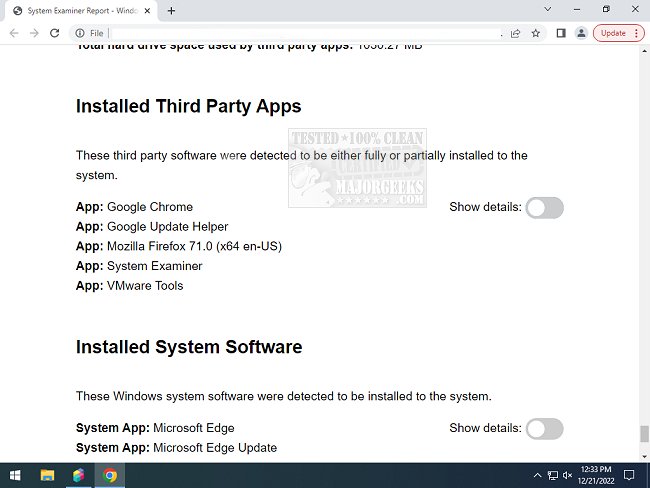Image resolution: width=650 pixels, height=488 pixels.
Task: Click the Chrome icon in the taskbar
Action: 110,475
